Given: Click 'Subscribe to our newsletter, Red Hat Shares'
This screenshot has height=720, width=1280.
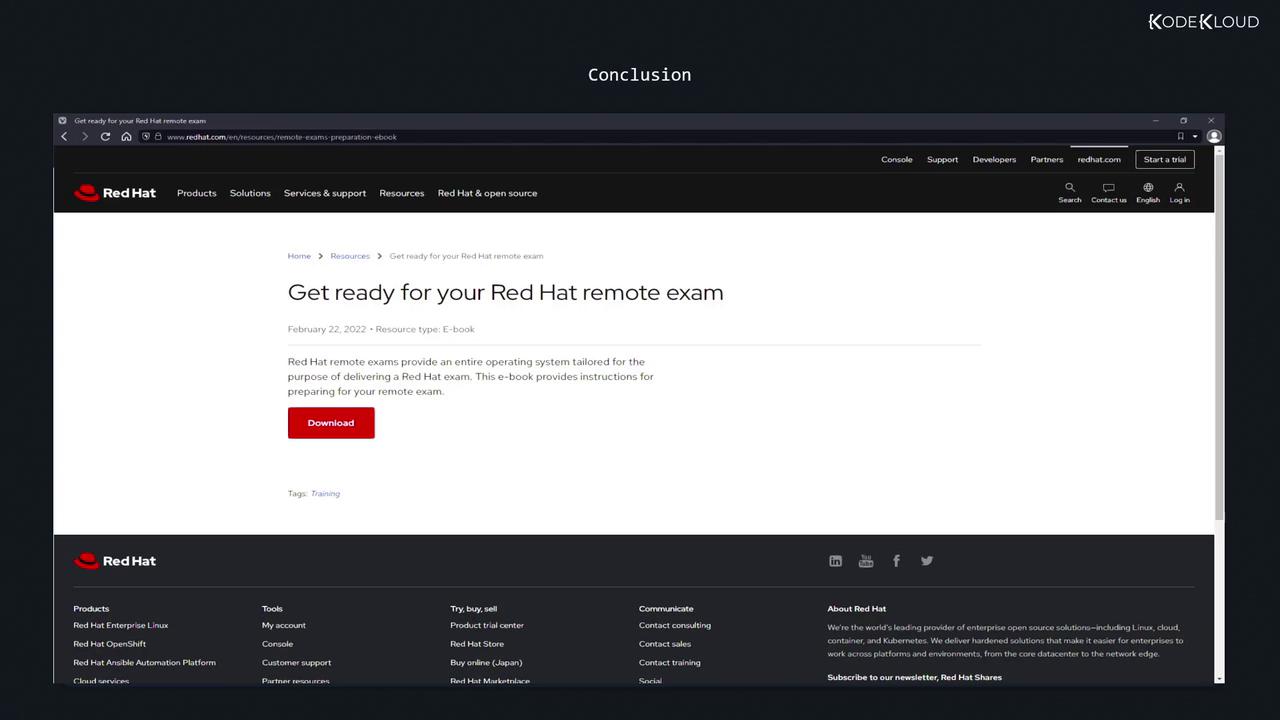Looking at the screenshot, I should tap(915, 678).
